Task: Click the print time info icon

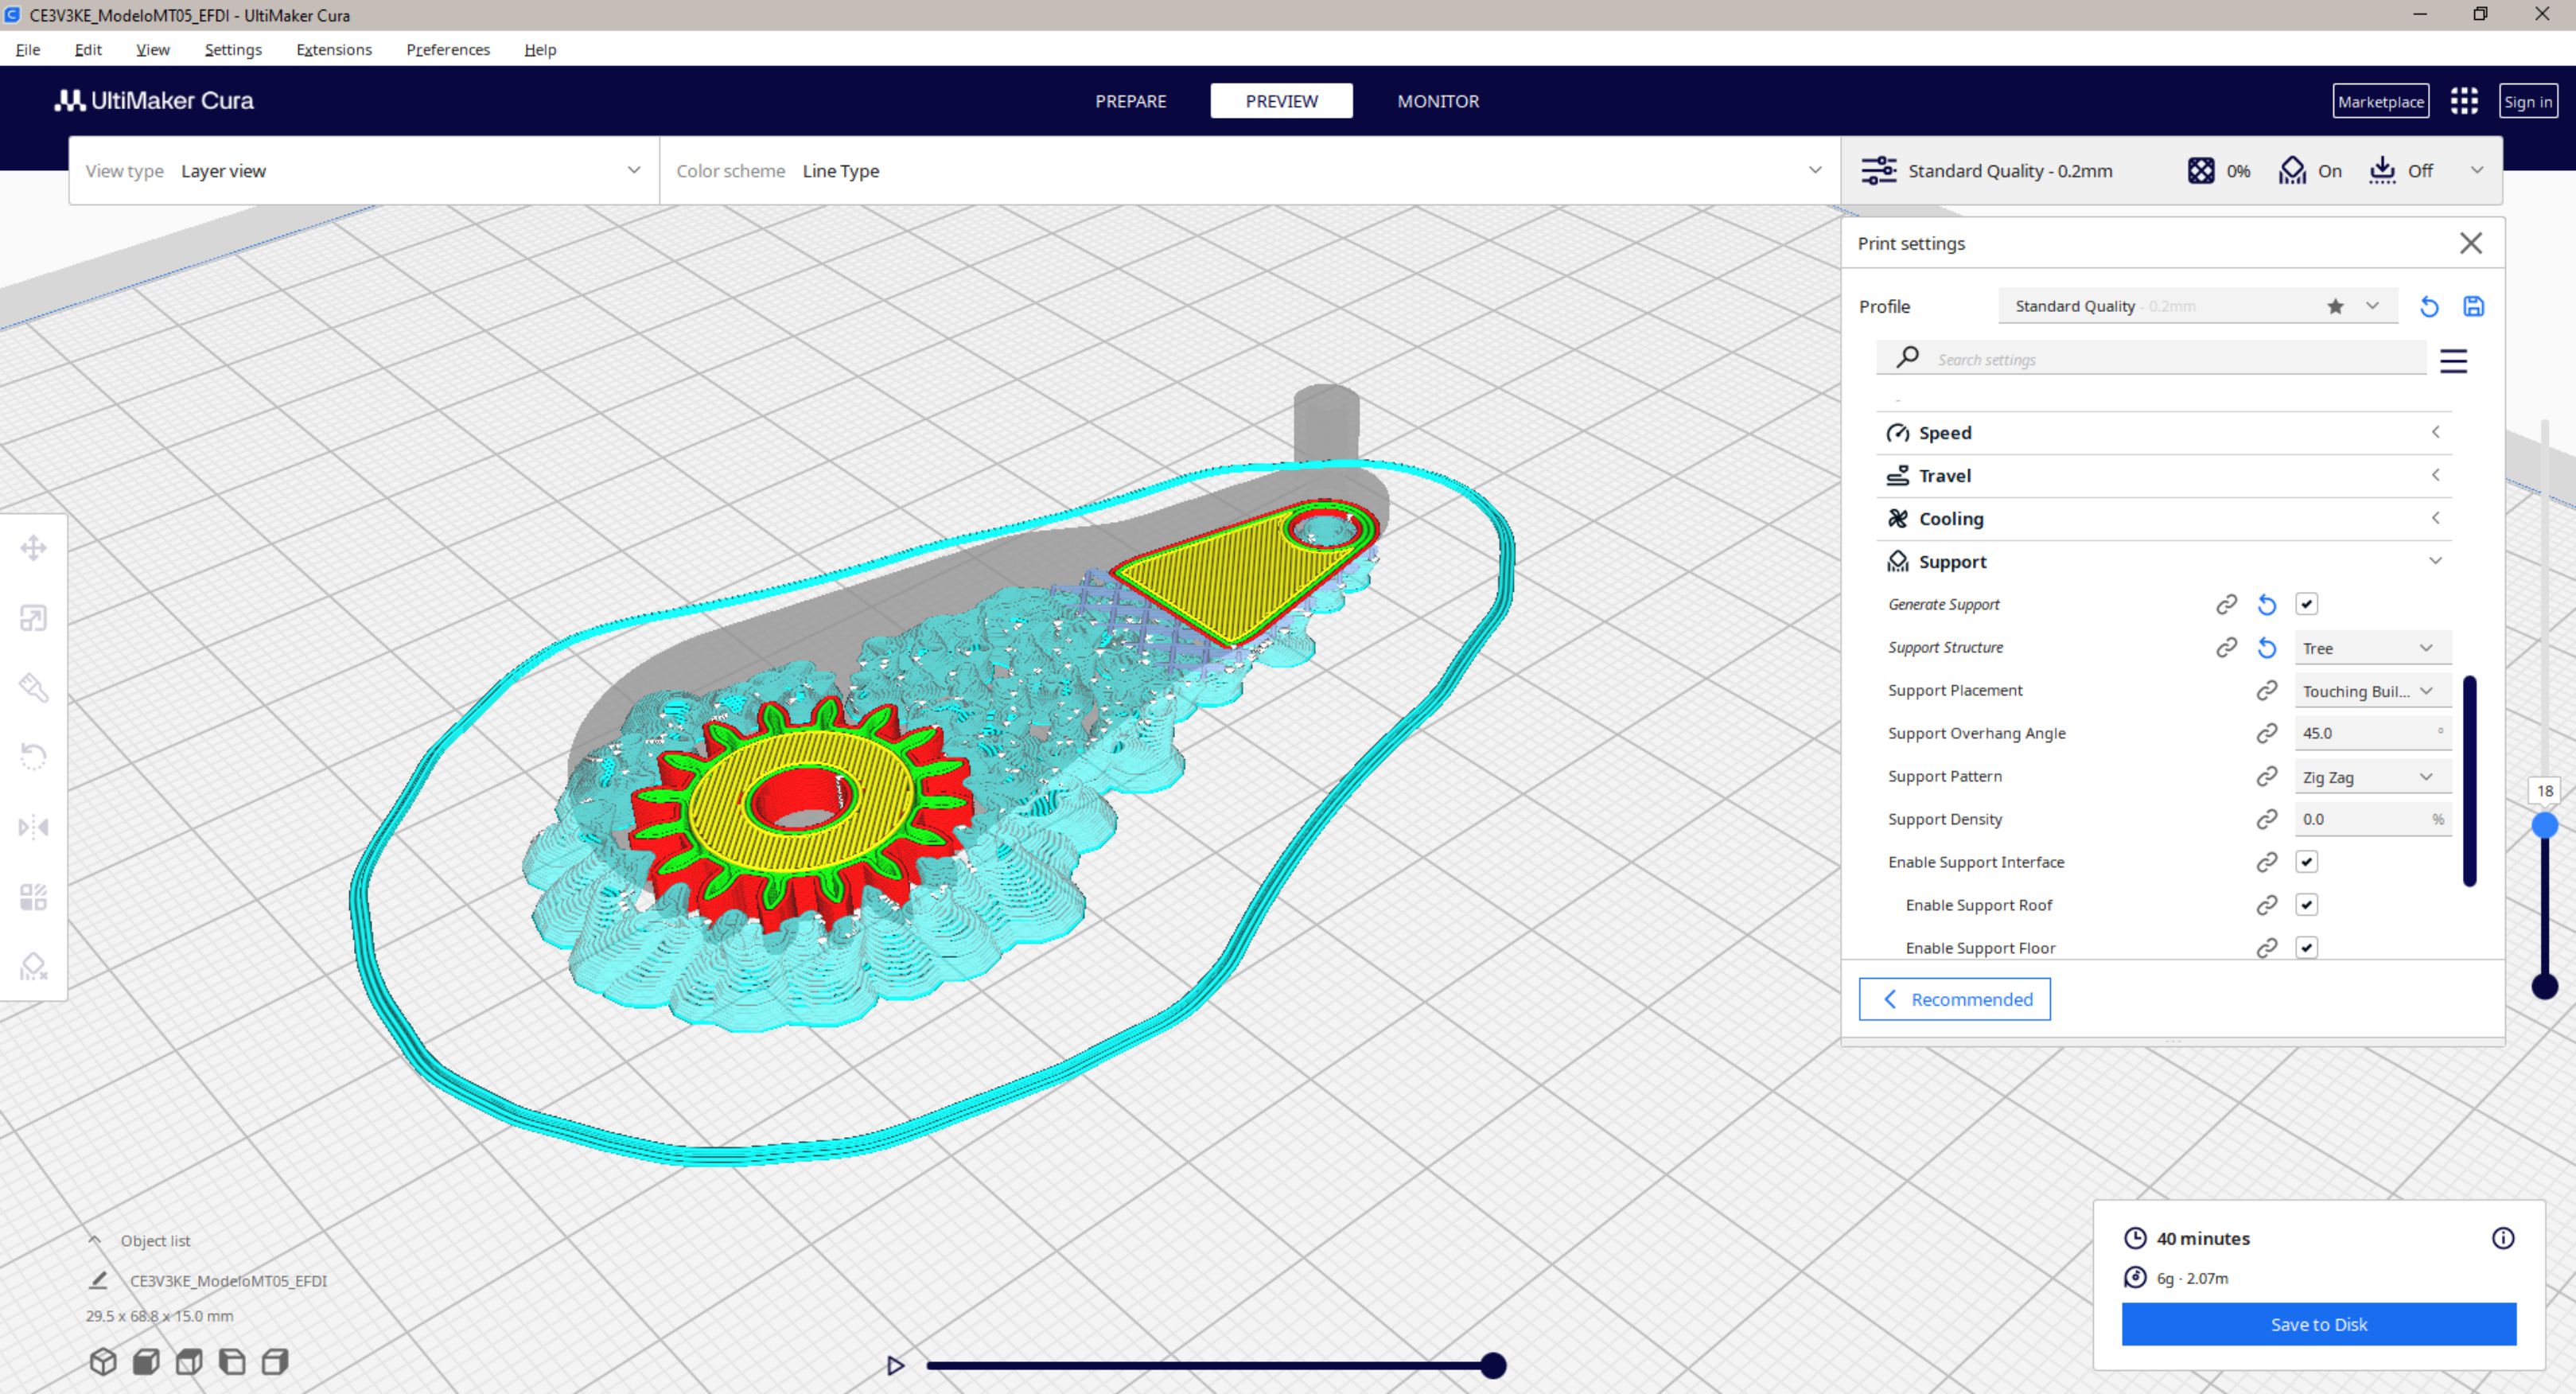Action: pyautogui.click(x=2502, y=1238)
